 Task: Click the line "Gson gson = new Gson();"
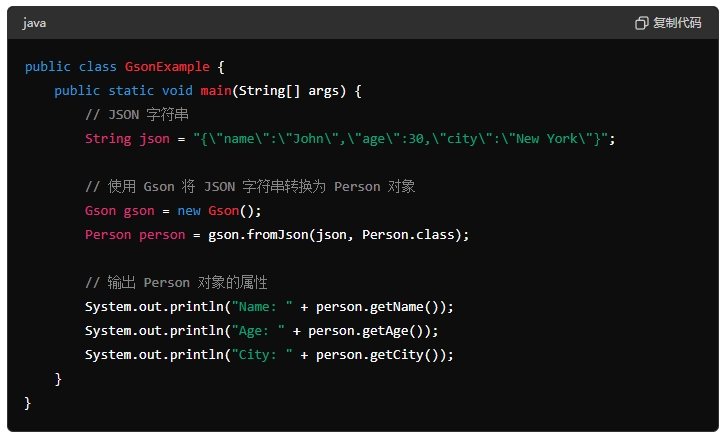(x=173, y=211)
